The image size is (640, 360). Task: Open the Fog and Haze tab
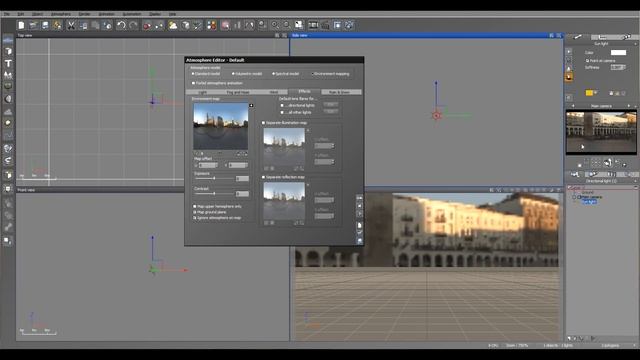point(238,92)
